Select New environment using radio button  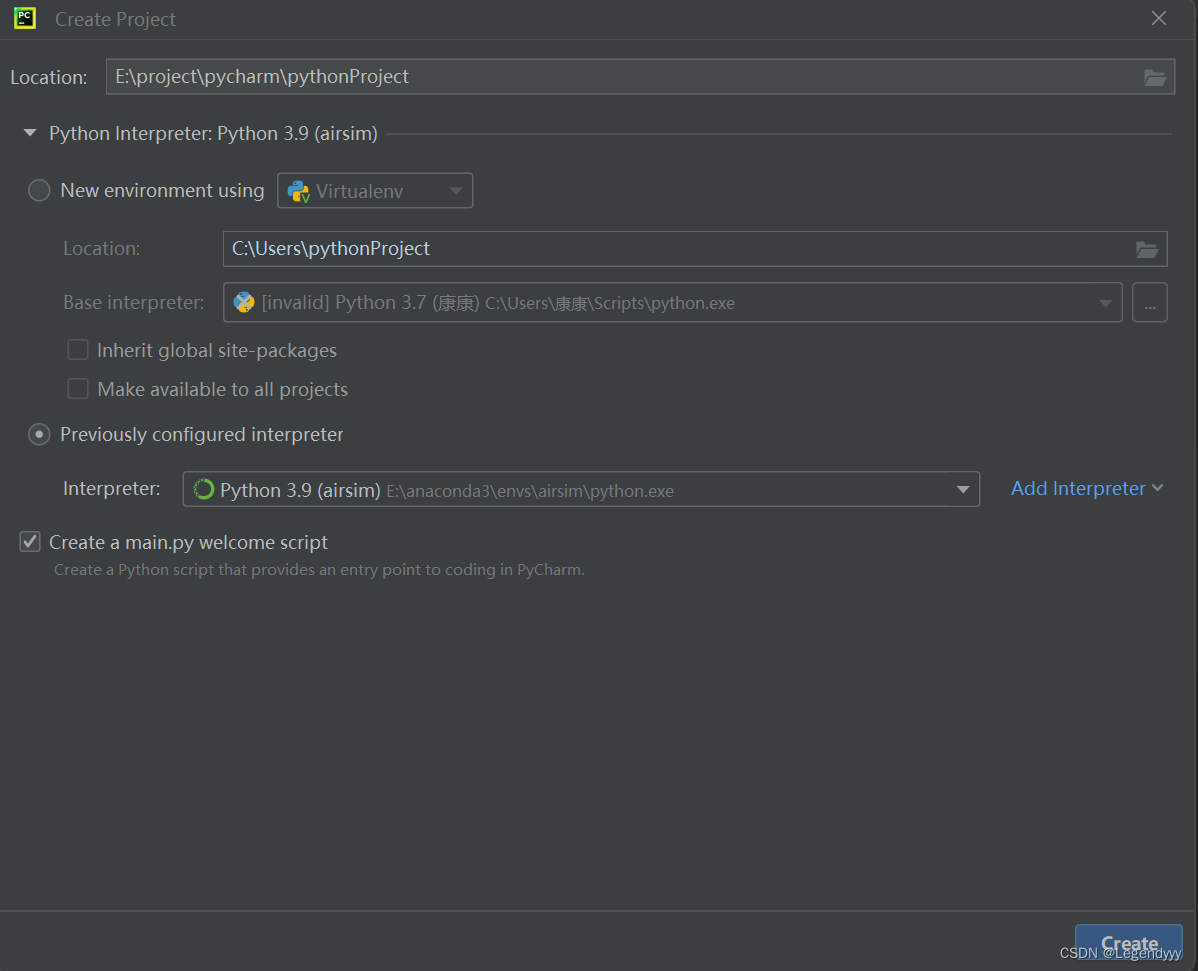click(39, 190)
